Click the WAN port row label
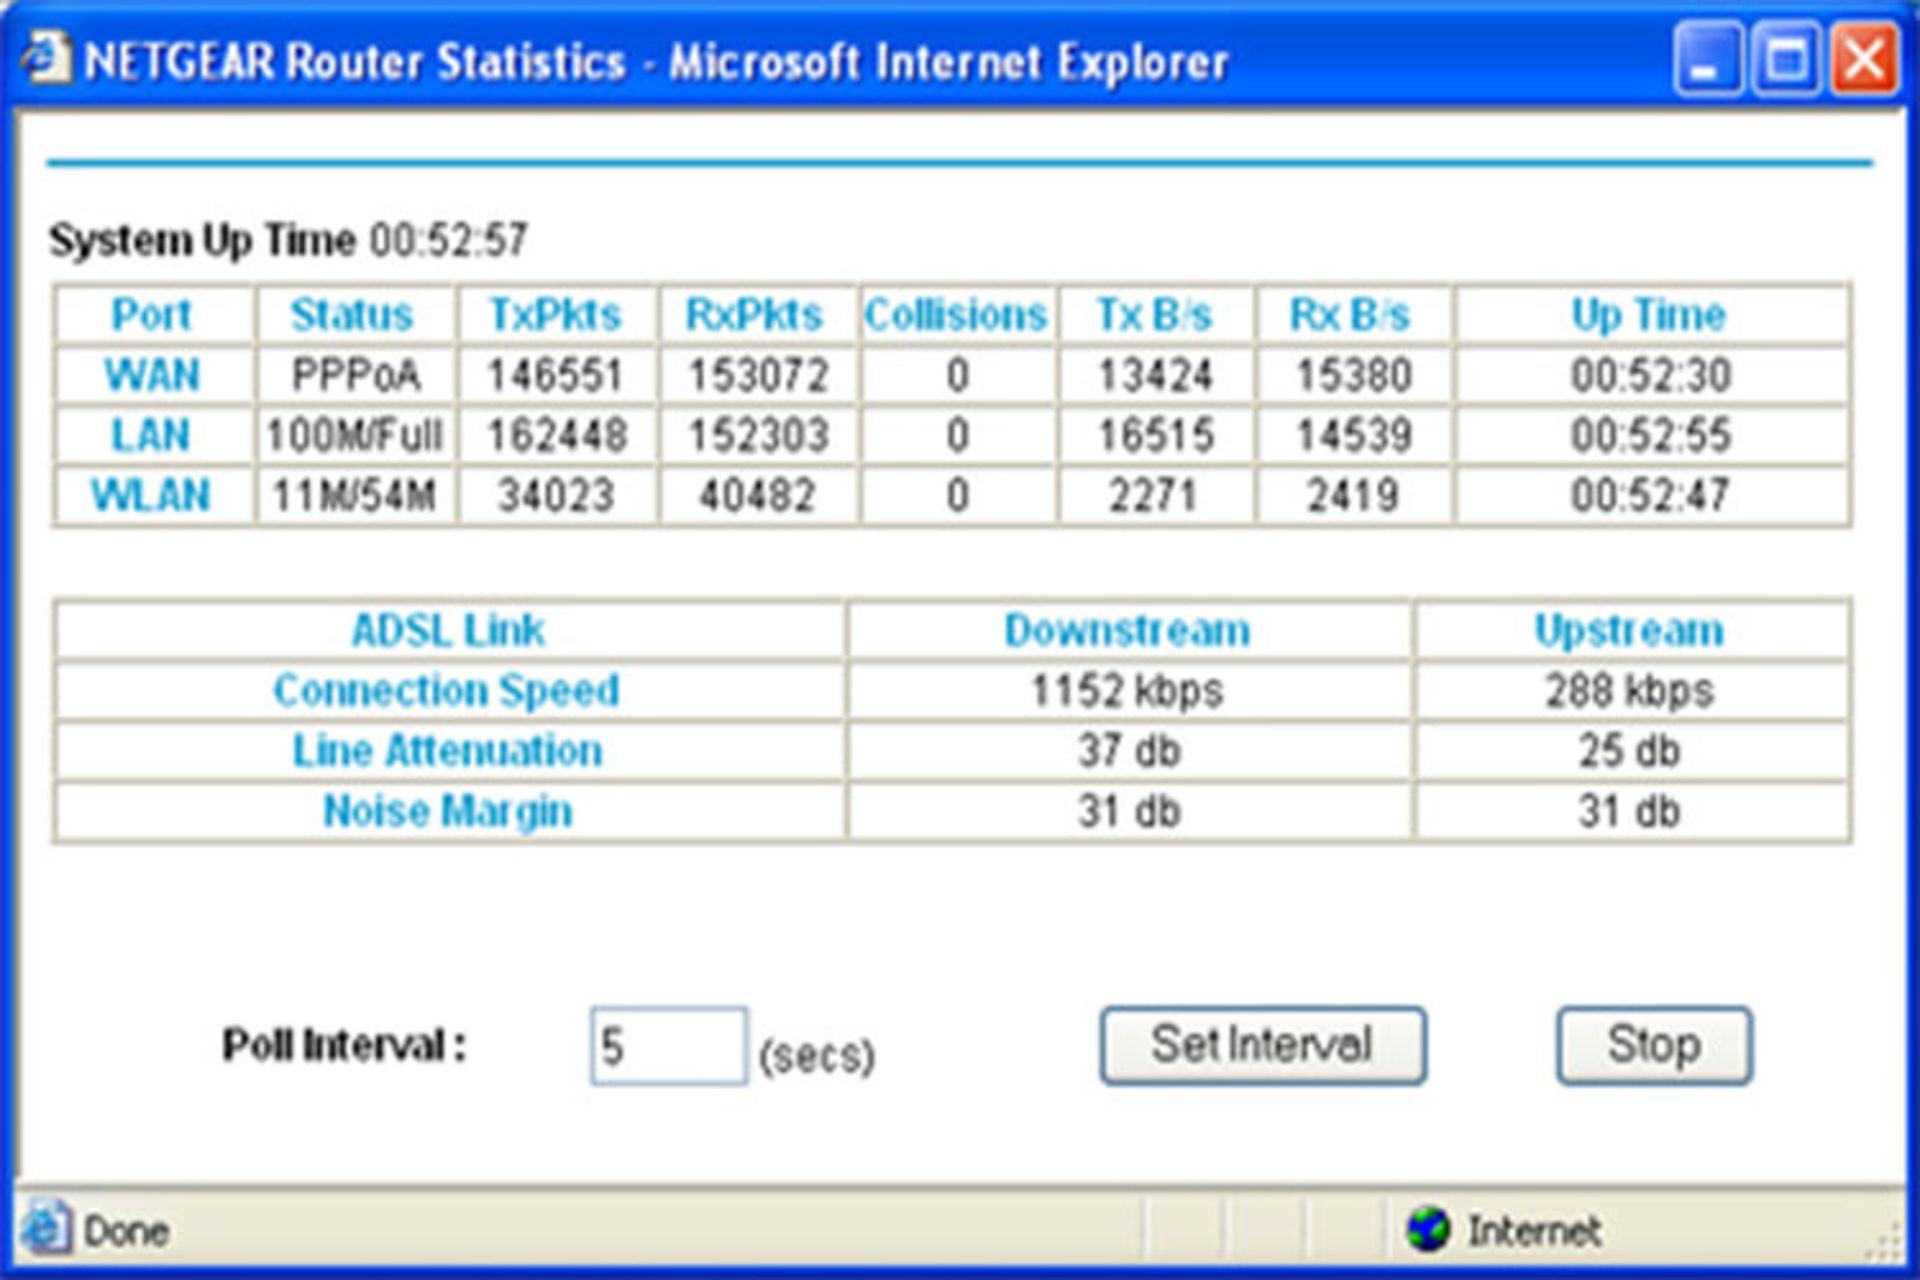1920x1280 pixels. click(152, 376)
